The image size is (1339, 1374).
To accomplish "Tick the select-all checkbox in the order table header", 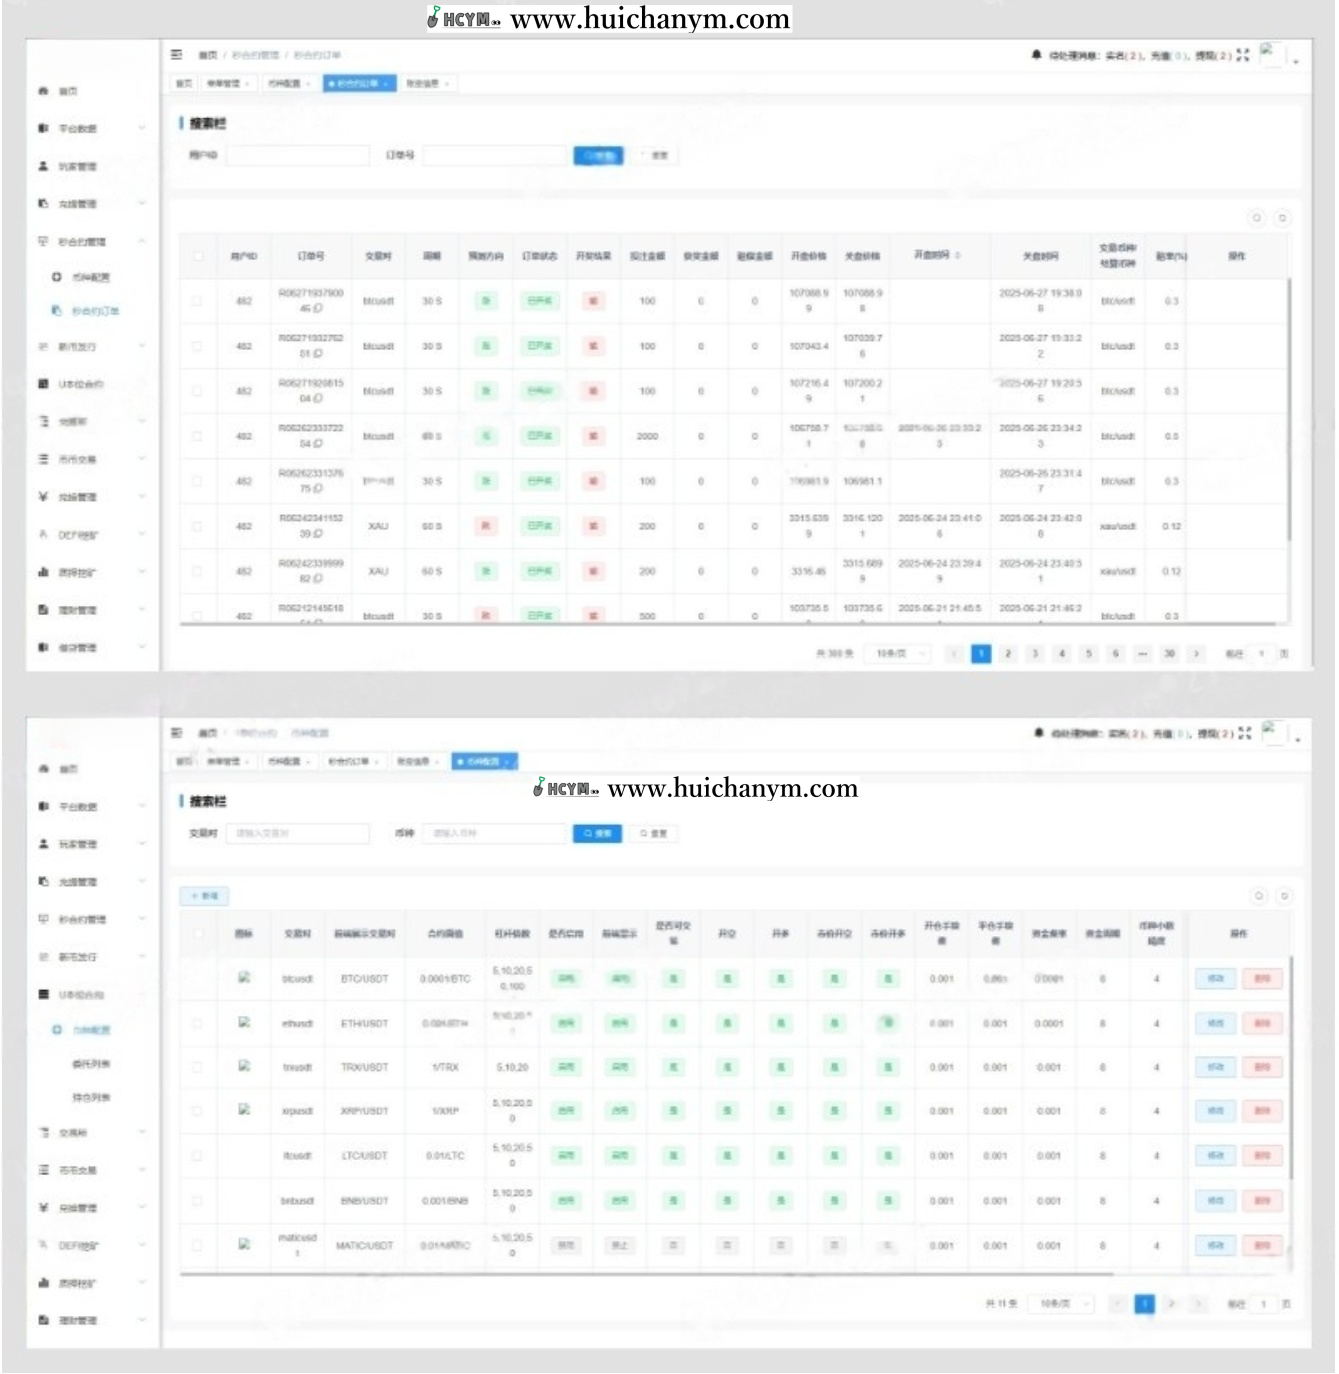I will pos(198,257).
